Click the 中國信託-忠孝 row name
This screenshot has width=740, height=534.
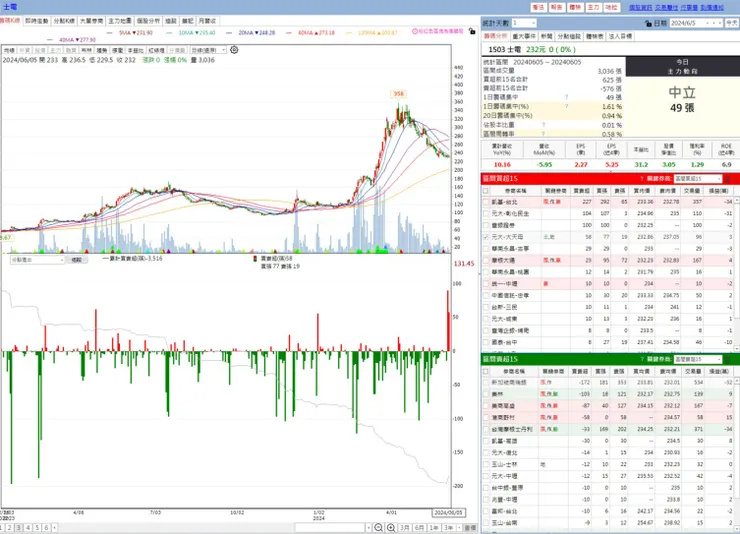pyautogui.click(x=511, y=295)
